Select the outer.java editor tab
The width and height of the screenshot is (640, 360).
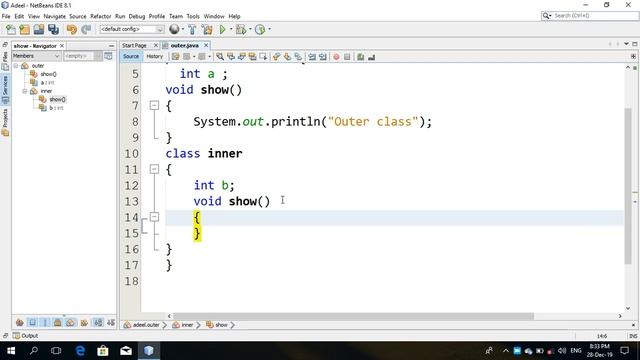[x=184, y=45]
